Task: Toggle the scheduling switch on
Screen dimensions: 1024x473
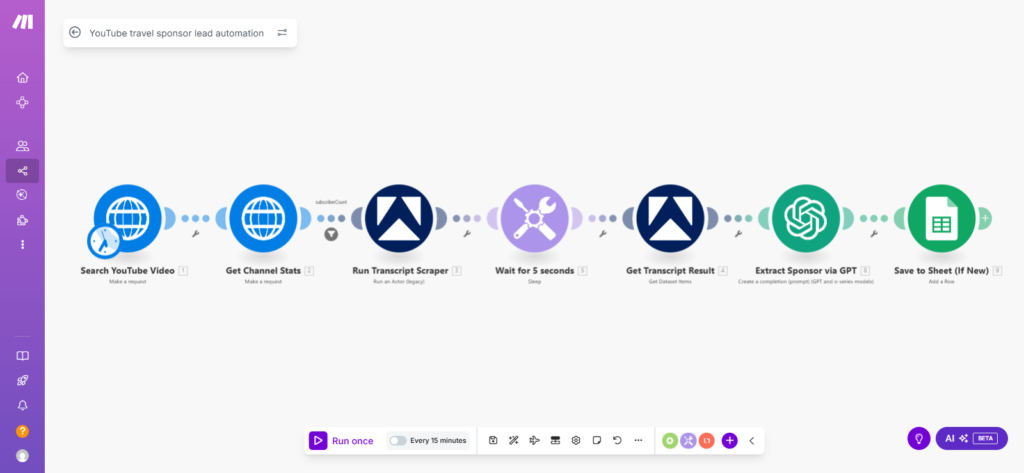Action: (x=398, y=441)
